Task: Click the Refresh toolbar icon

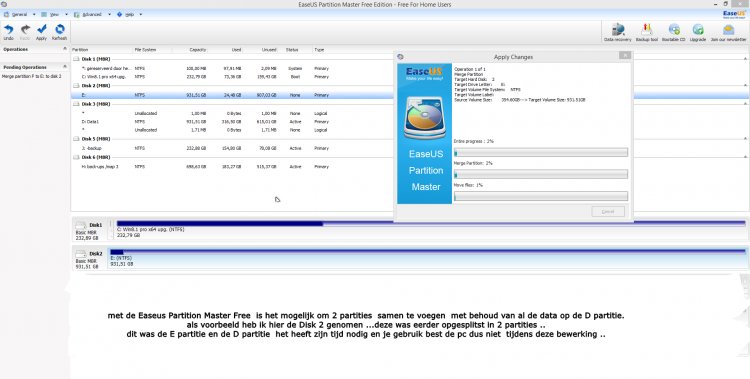Action: click(x=59, y=30)
